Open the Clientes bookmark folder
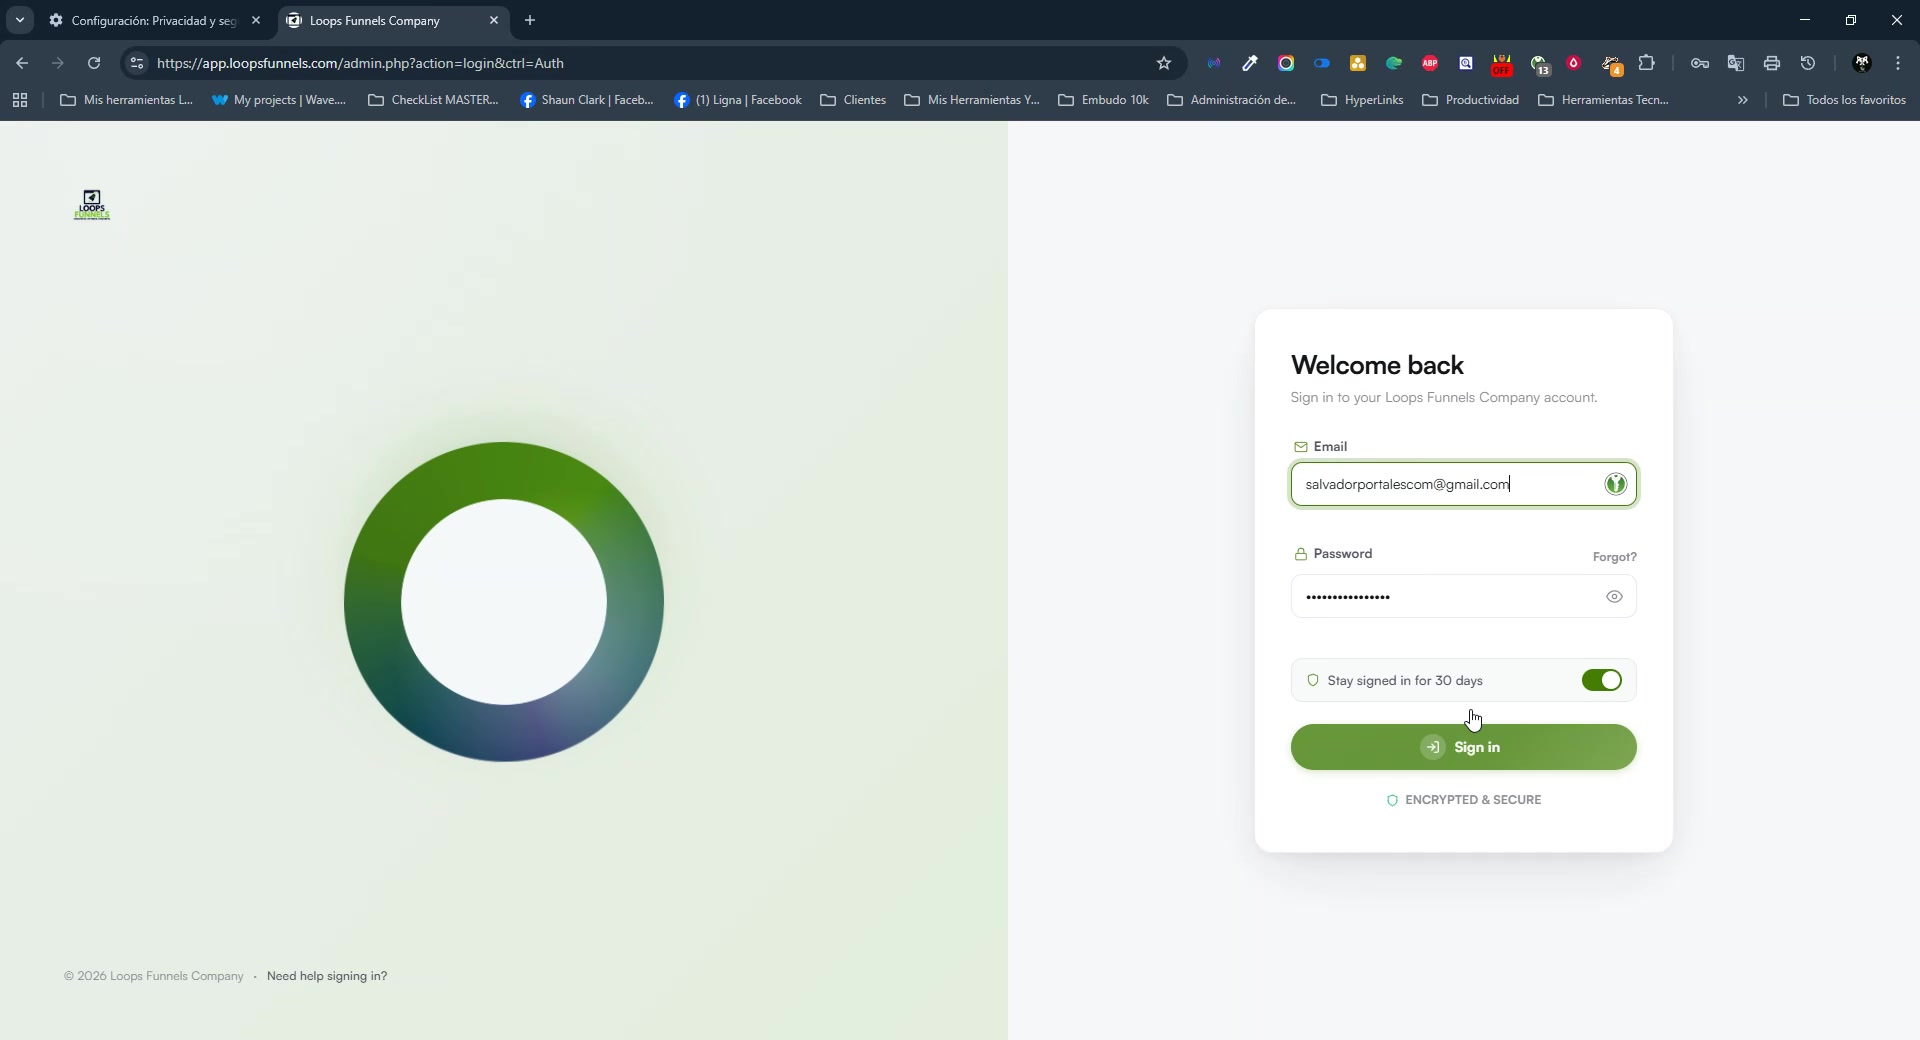The width and height of the screenshot is (1920, 1040). (x=853, y=100)
